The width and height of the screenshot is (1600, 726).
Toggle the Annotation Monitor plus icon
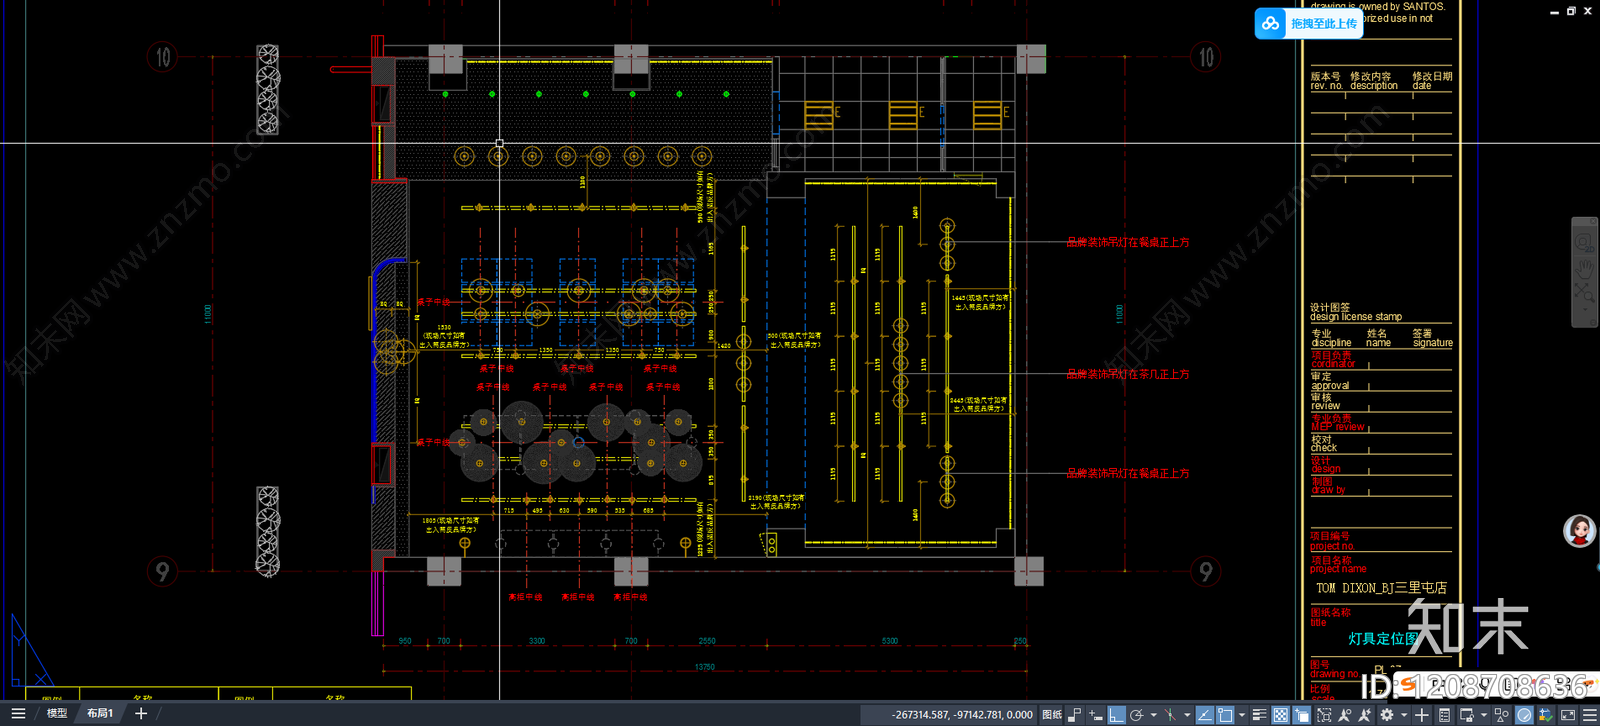(x=1421, y=715)
